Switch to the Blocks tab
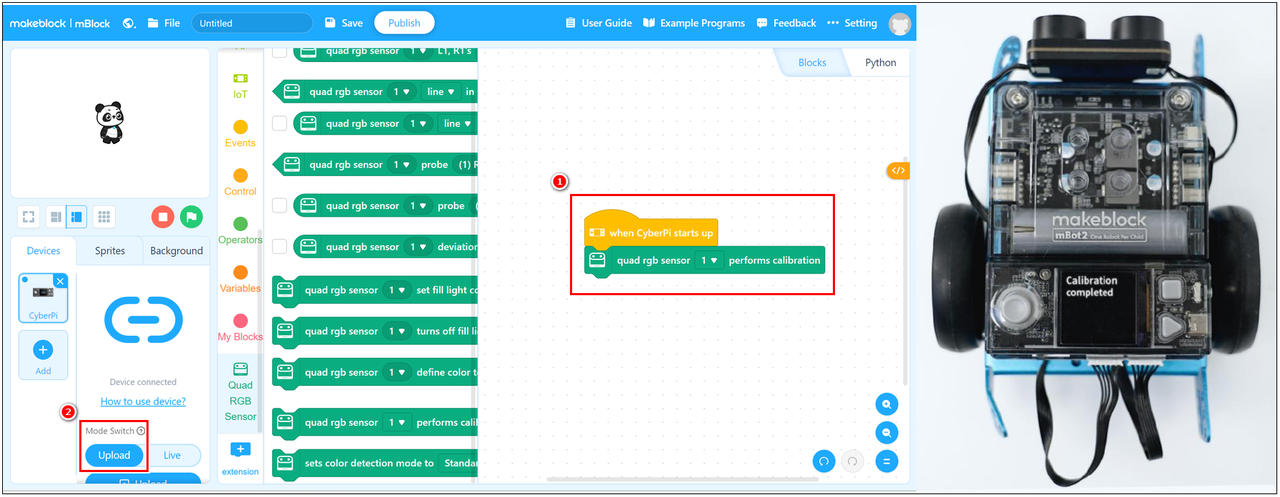 click(812, 62)
